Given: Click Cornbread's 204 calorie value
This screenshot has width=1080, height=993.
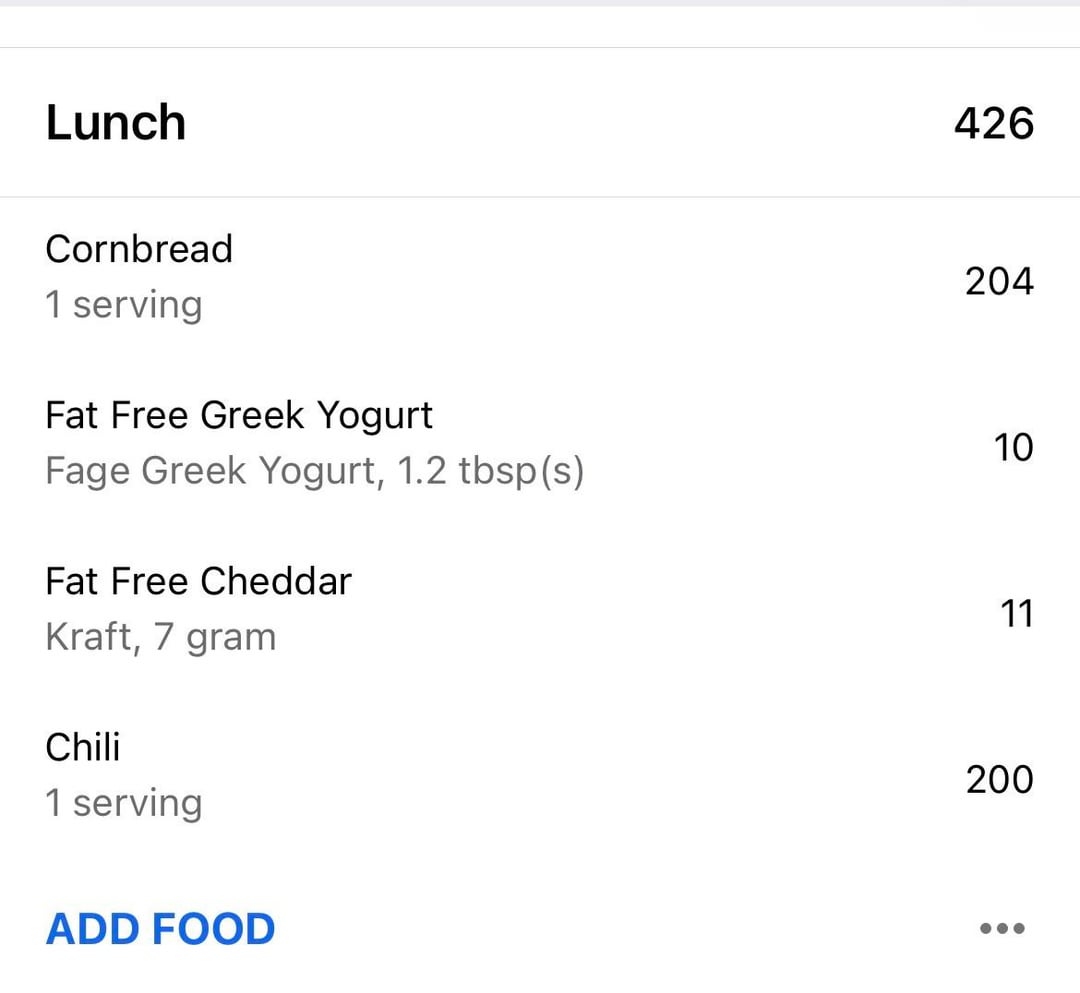Looking at the screenshot, I should click(x=999, y=282).
